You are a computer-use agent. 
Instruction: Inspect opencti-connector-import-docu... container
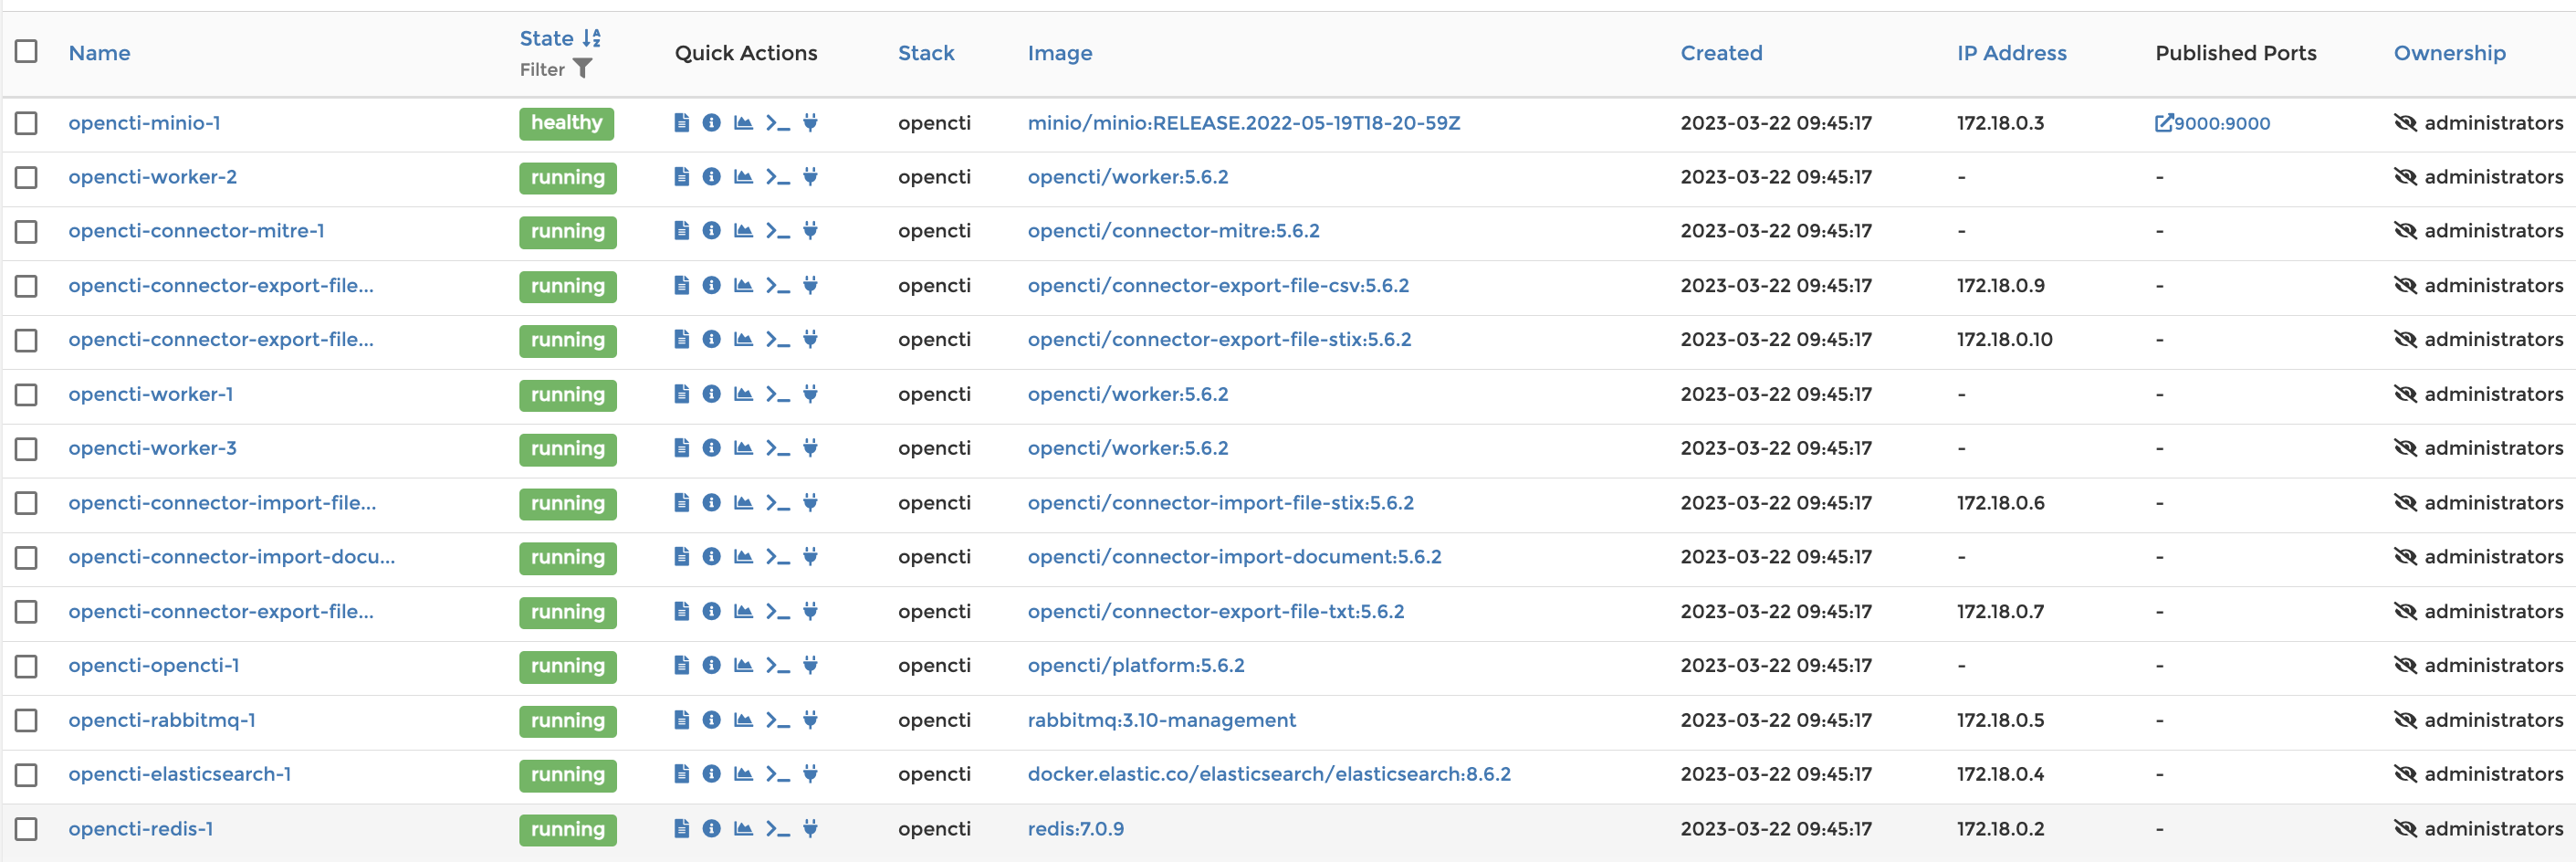(x=711, y=557)
